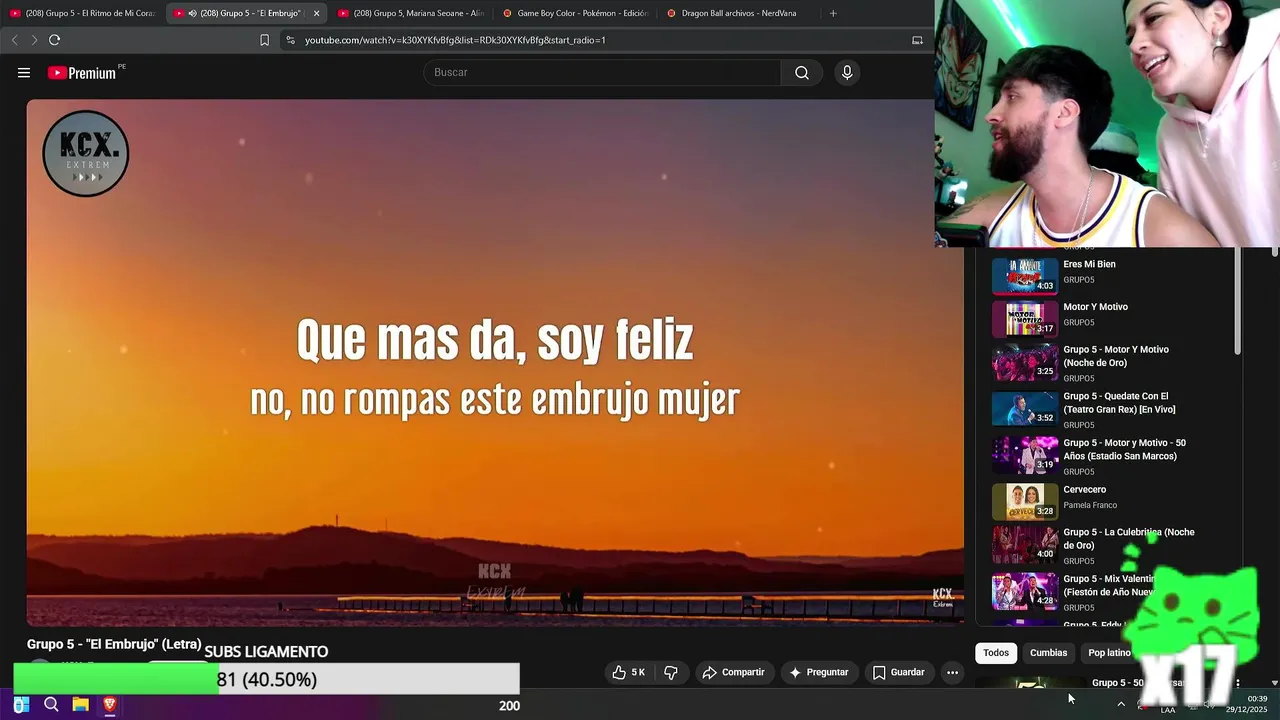Click the video player area
The height and width of the screenshot is (720, 1280).
495,362
